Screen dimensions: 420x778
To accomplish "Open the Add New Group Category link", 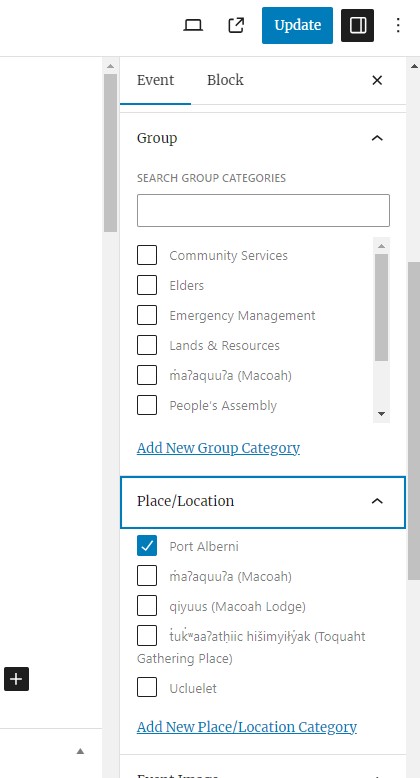I will coord(218,448).
